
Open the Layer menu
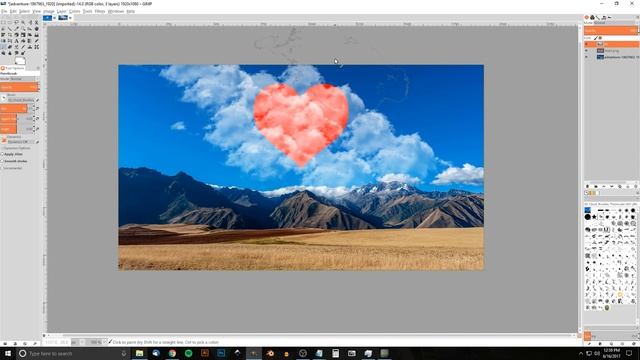coord(62,11)
